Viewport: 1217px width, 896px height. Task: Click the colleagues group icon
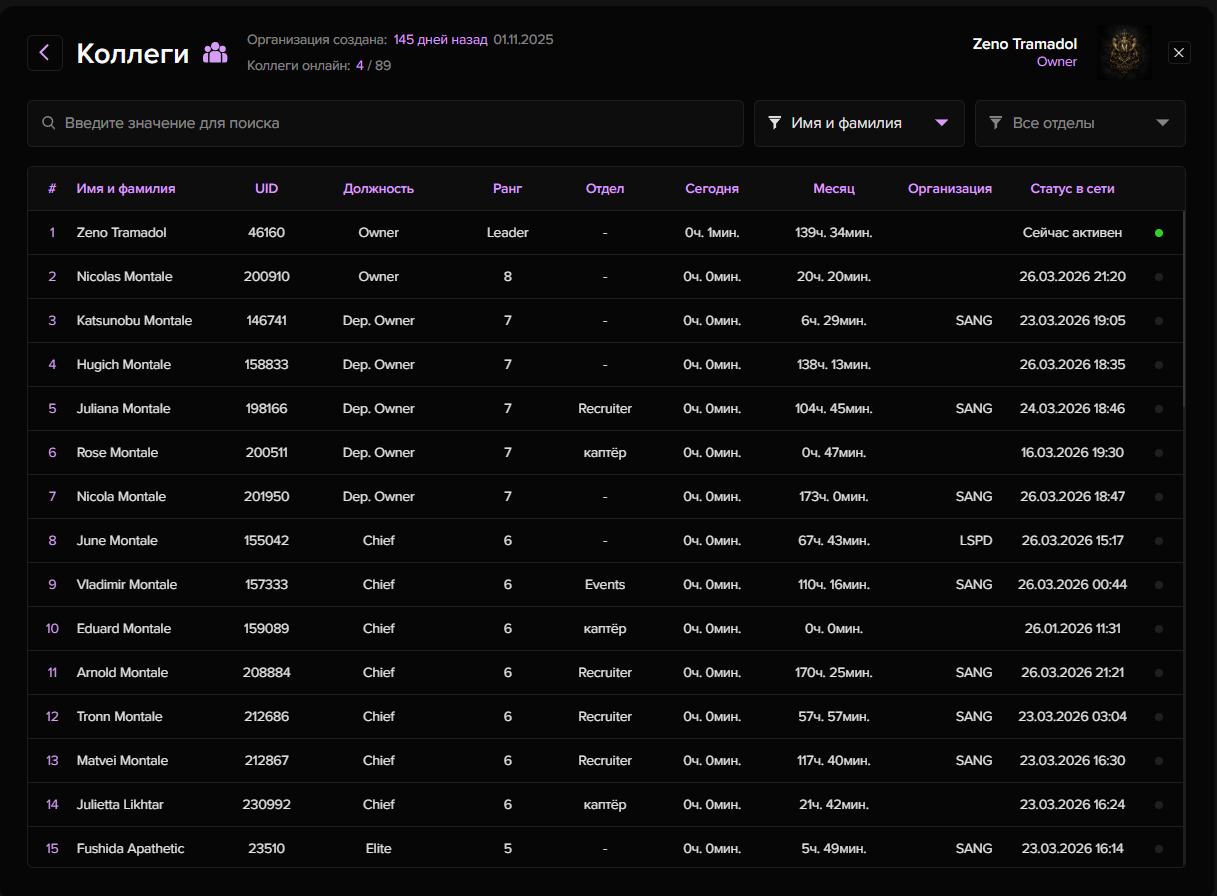point(215,53)
